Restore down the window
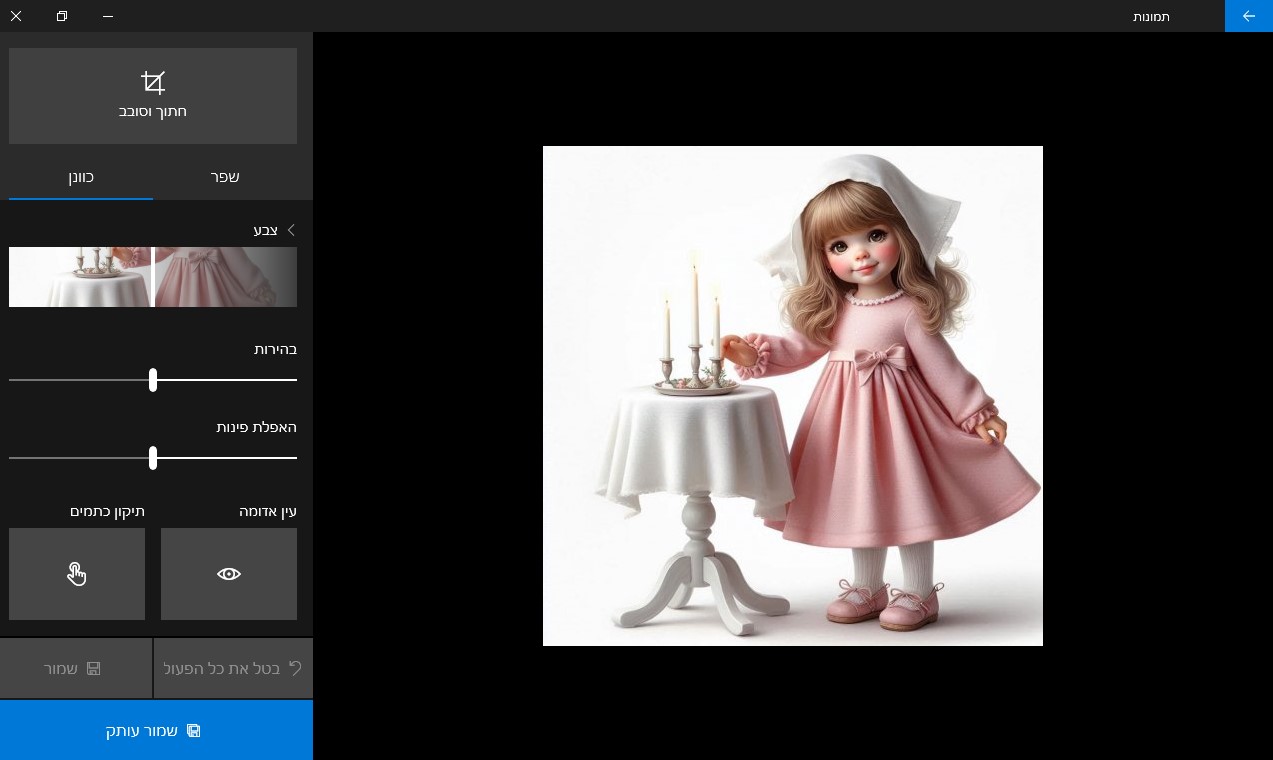 click(62, 16)
